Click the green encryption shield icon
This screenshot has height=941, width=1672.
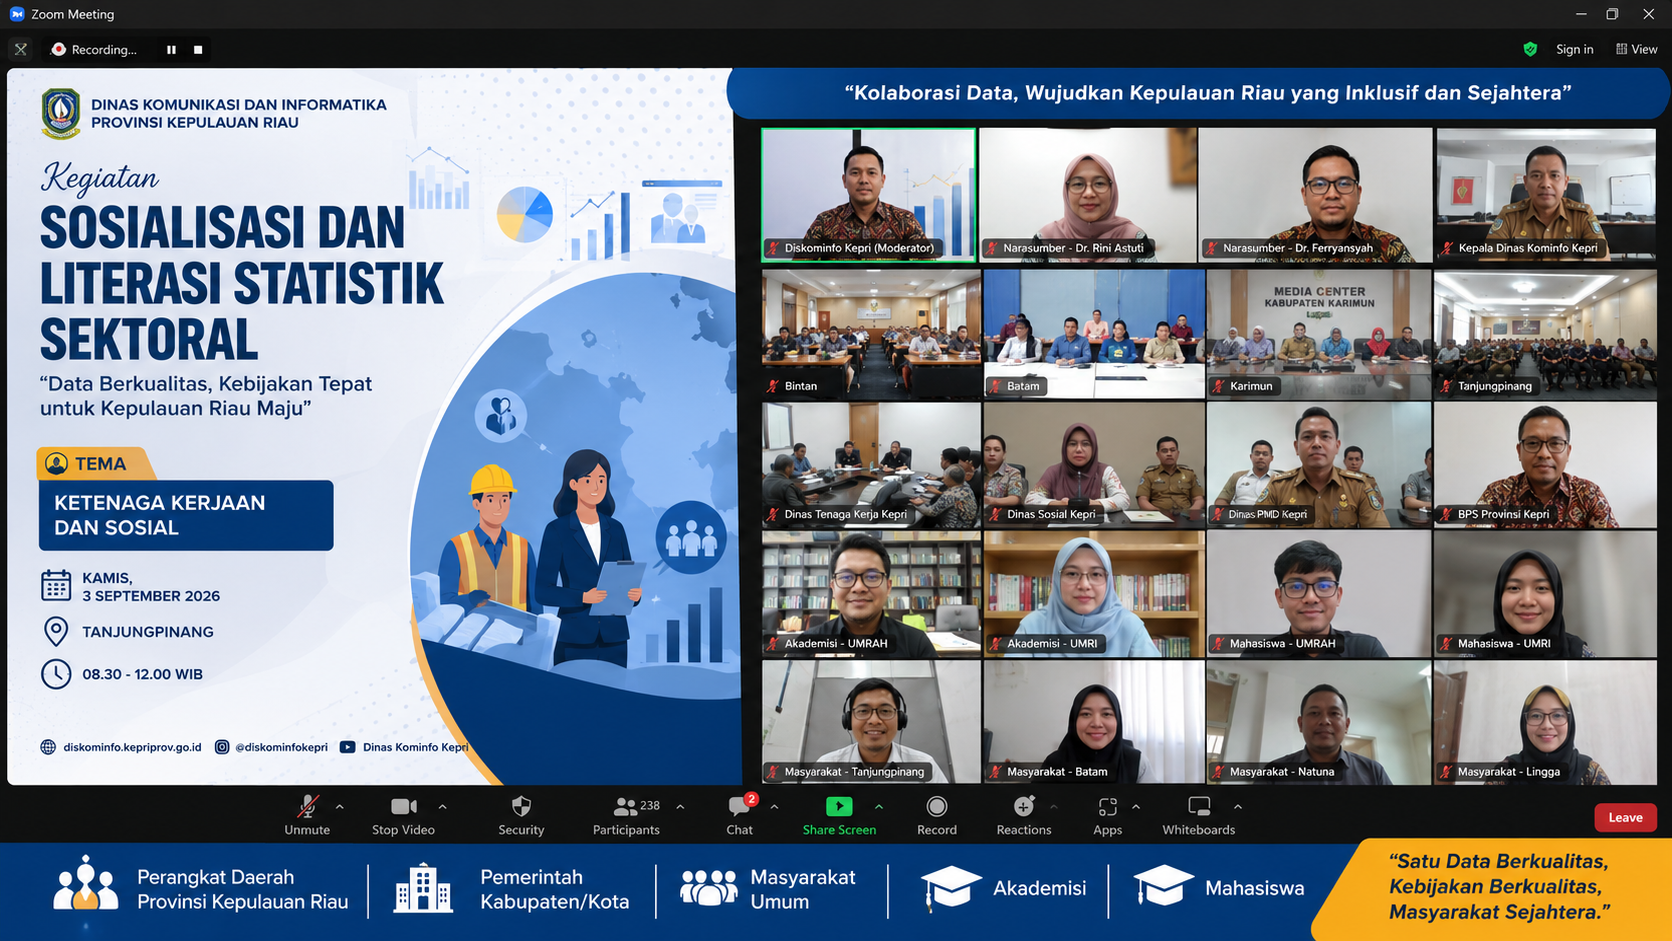coord(1530,49)
